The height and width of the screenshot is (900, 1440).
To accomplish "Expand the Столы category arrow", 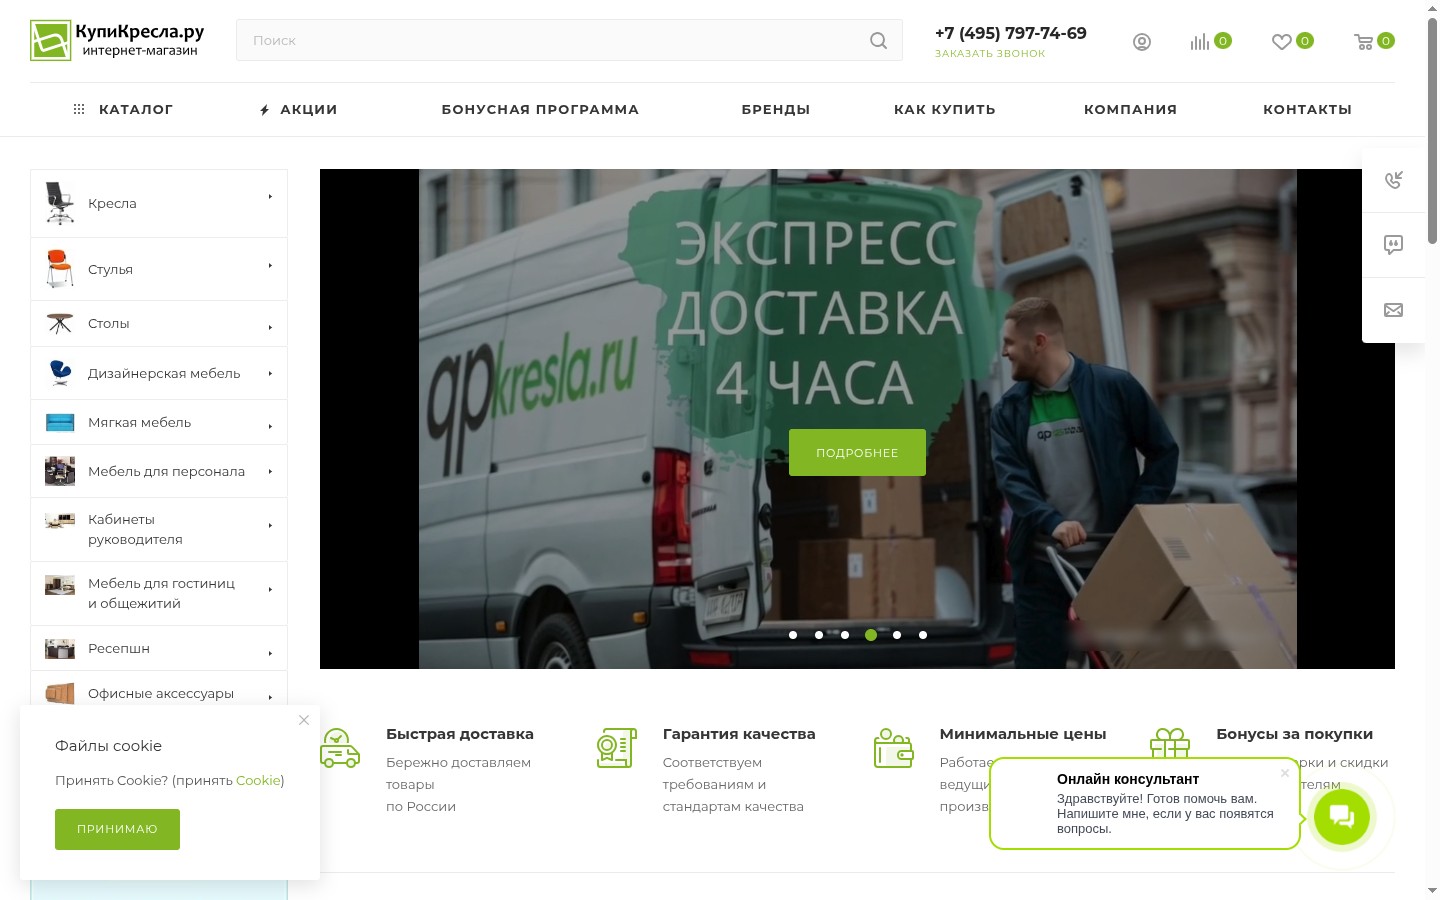I will [x=270, y=327].
